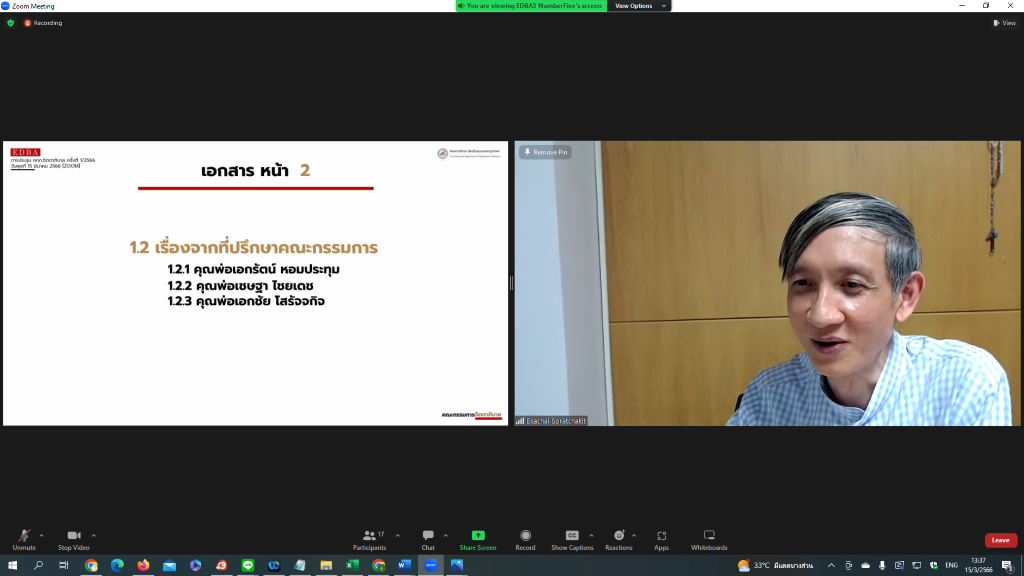Open the taskbar clock showing 13:37
The image size is (1024, 576).
click(x=978, y=566)
